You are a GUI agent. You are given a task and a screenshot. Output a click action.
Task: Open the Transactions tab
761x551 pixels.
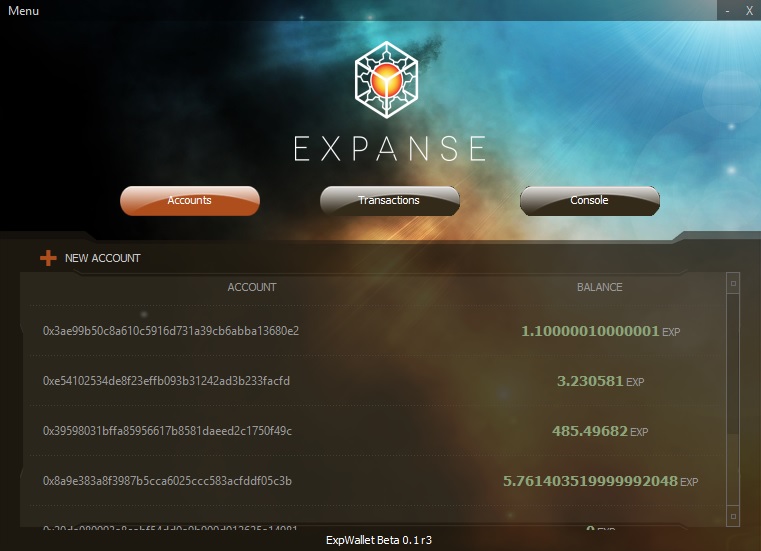pos(390,200)
